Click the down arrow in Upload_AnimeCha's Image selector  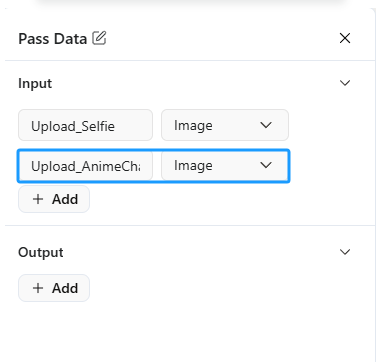tap(266, 165)
